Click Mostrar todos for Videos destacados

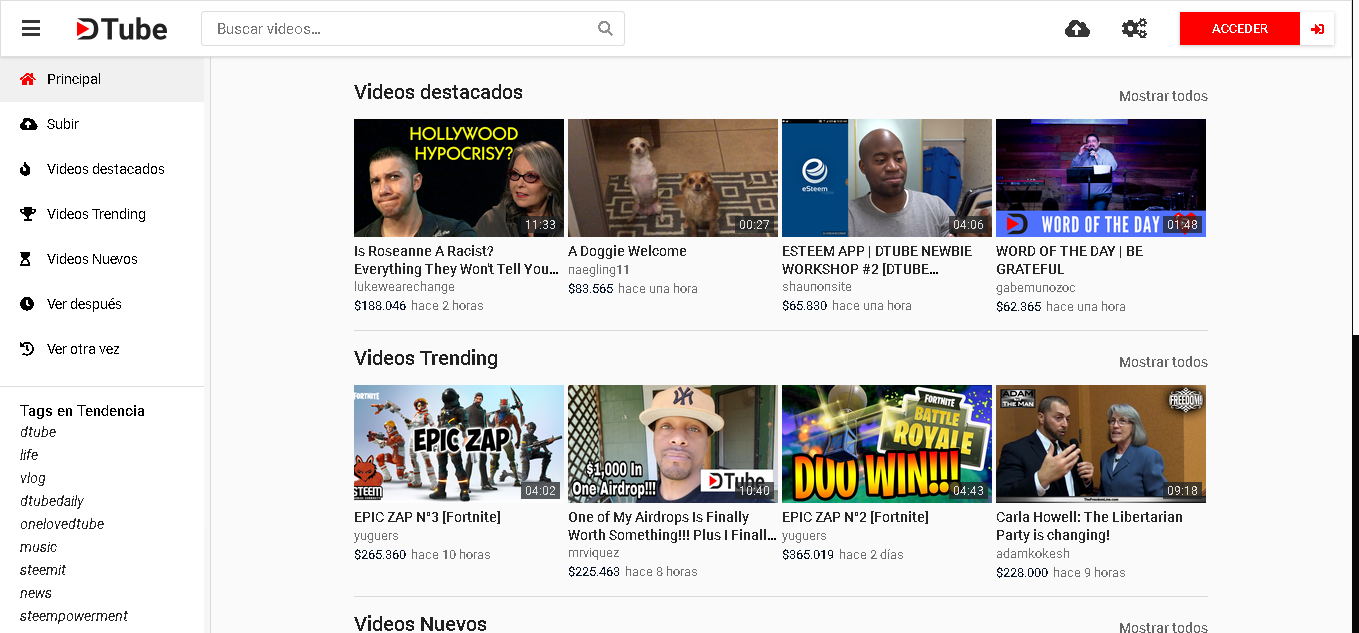point(1163,96)
